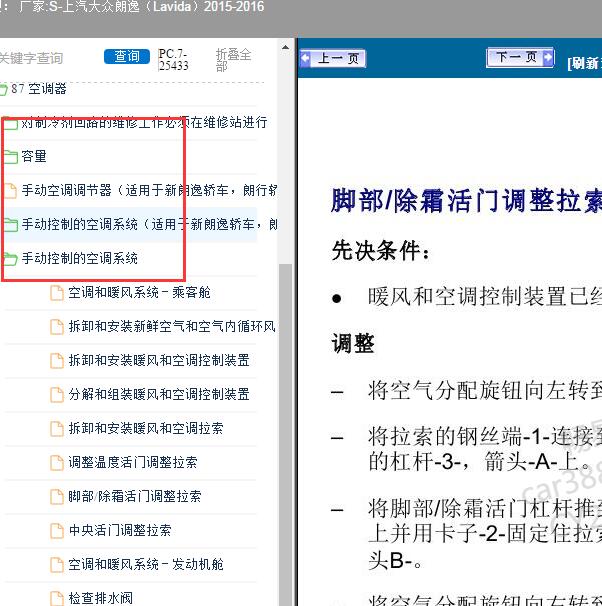The image size is (602, 606).
Task: Open 拆卸和安装暖风和空调控制装置 page
Action: tap(159, 360)
